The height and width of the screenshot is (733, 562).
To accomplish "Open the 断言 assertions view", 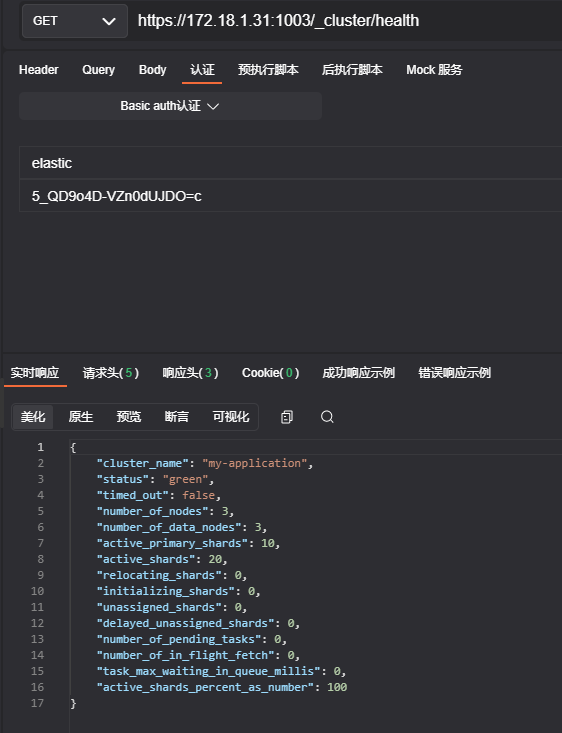I will [177, 417].
